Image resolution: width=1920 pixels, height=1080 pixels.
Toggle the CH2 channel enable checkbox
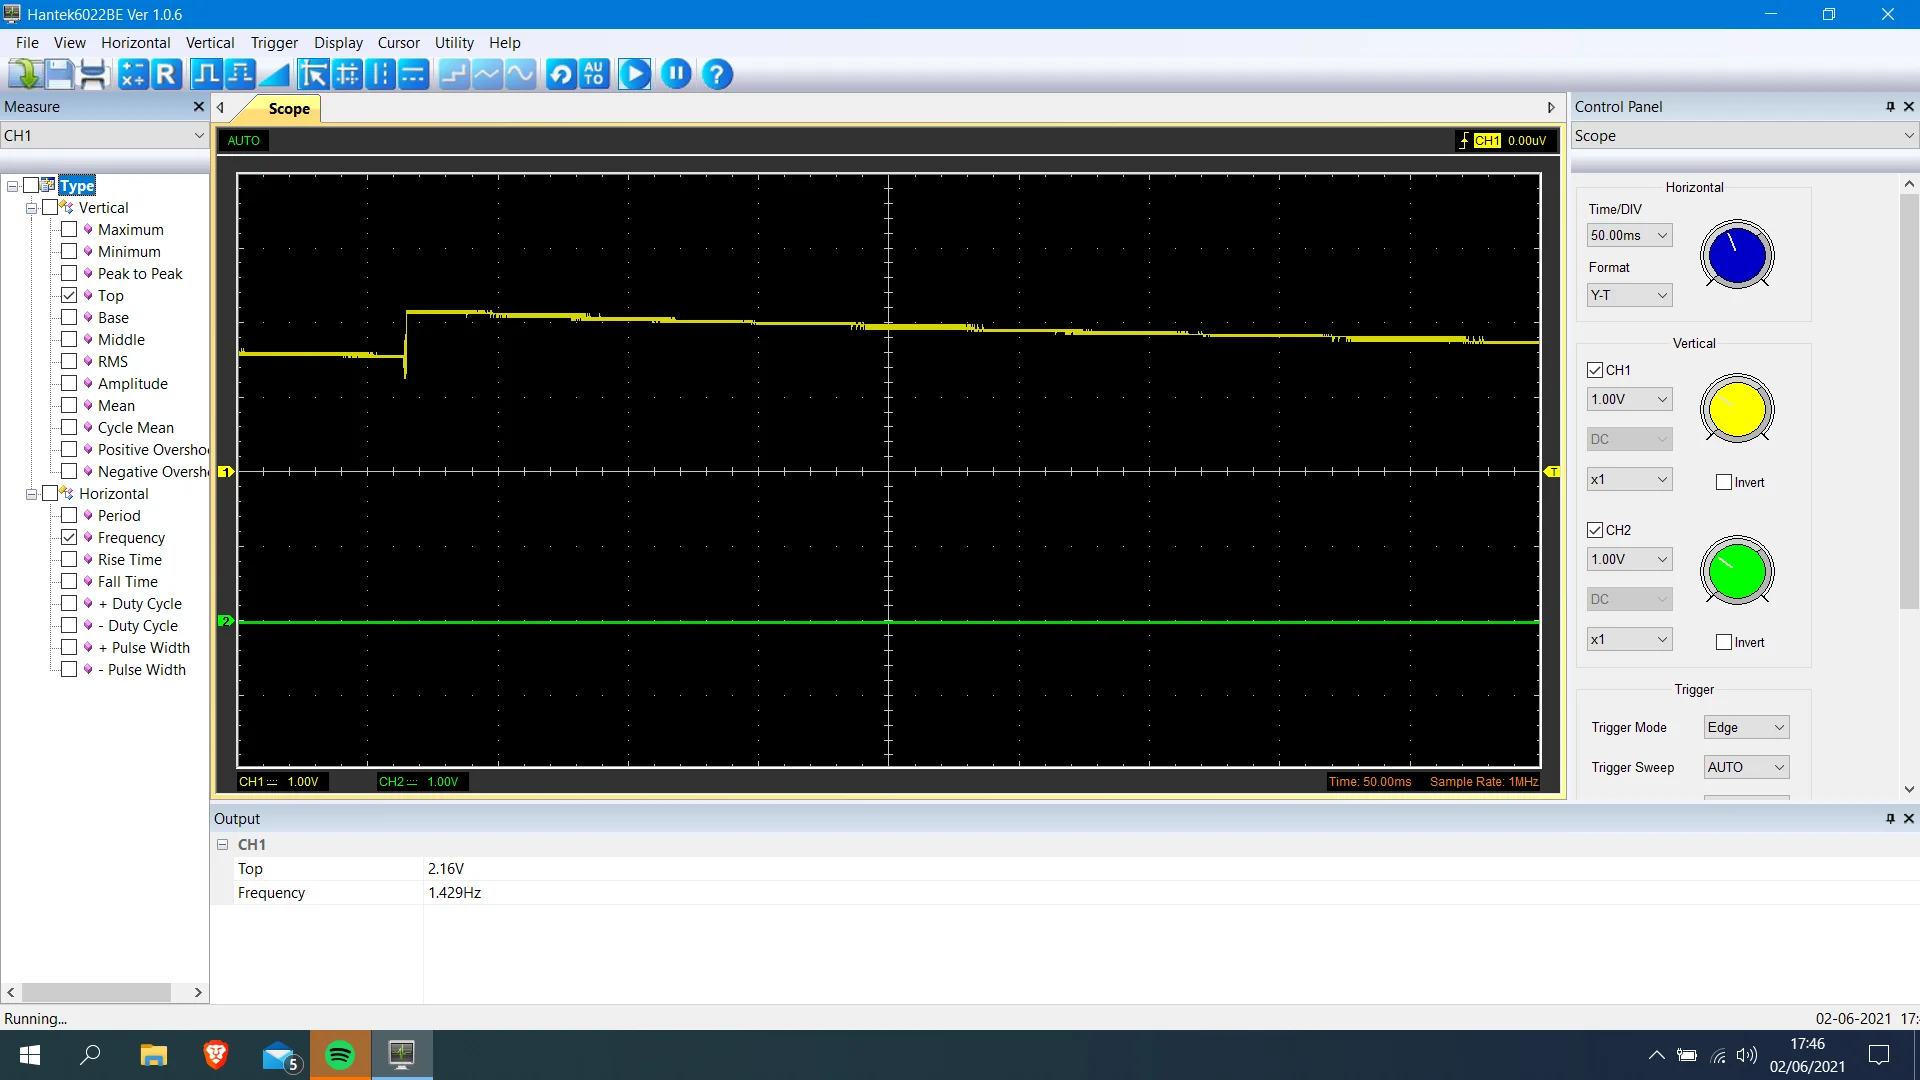click(x=1595, y=530)
